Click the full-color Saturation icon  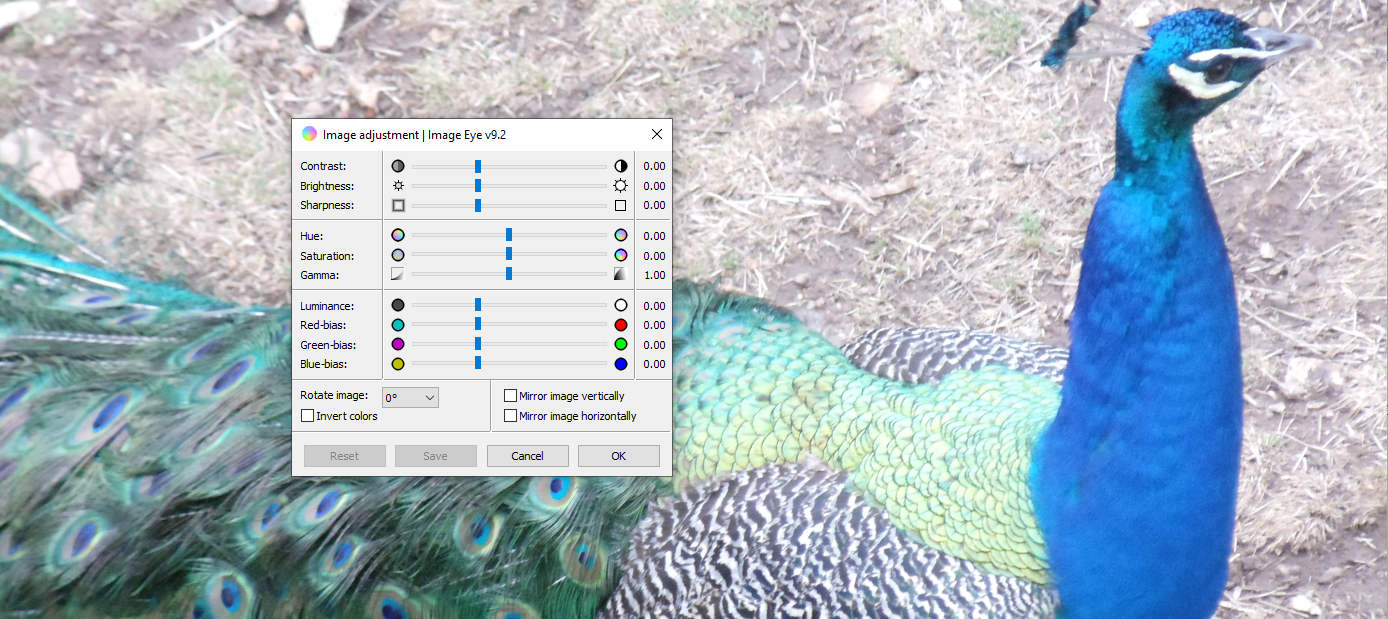pos(621,256)
